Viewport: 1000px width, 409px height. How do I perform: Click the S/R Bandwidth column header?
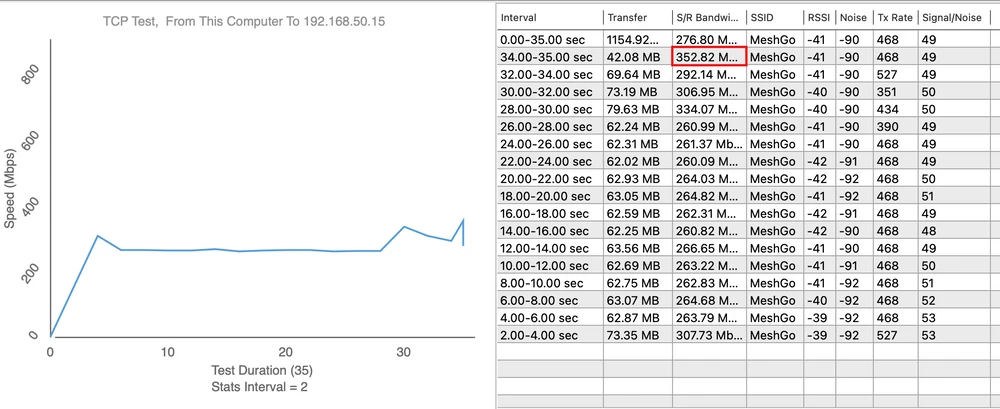[x=708, y=18]
